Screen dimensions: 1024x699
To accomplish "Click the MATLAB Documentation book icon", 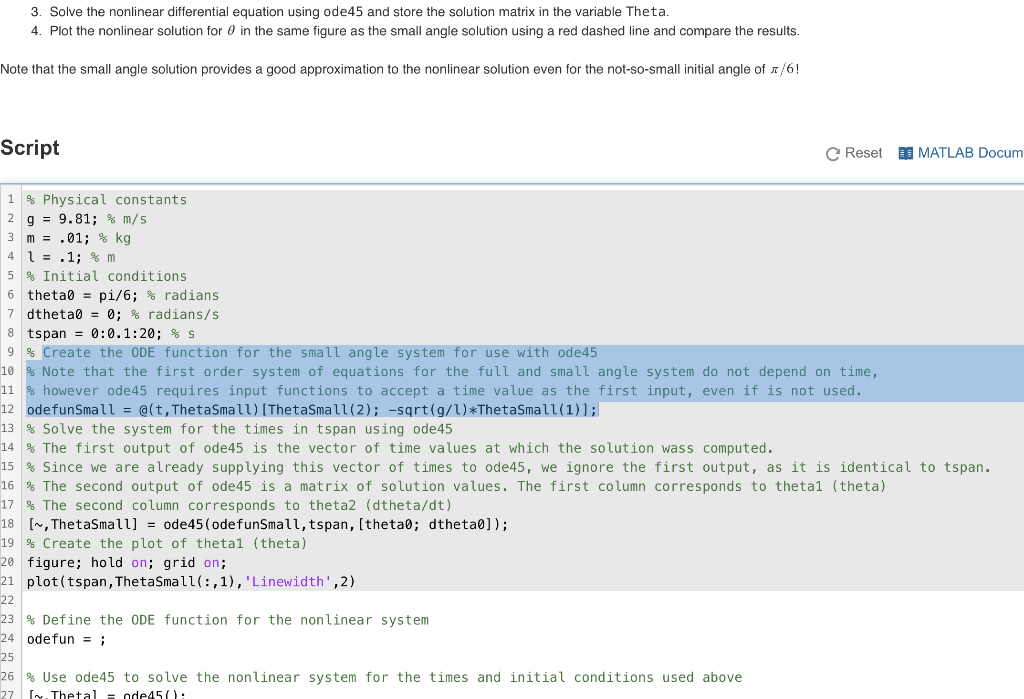I will (x=907, y=153).
